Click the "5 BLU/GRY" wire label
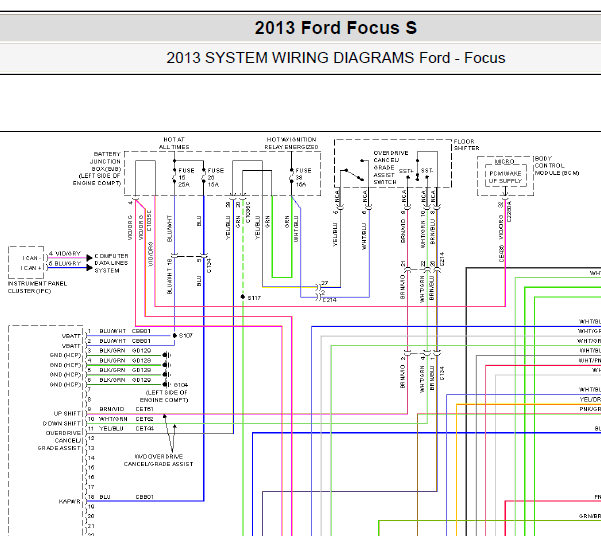 (x=65, y=263)
